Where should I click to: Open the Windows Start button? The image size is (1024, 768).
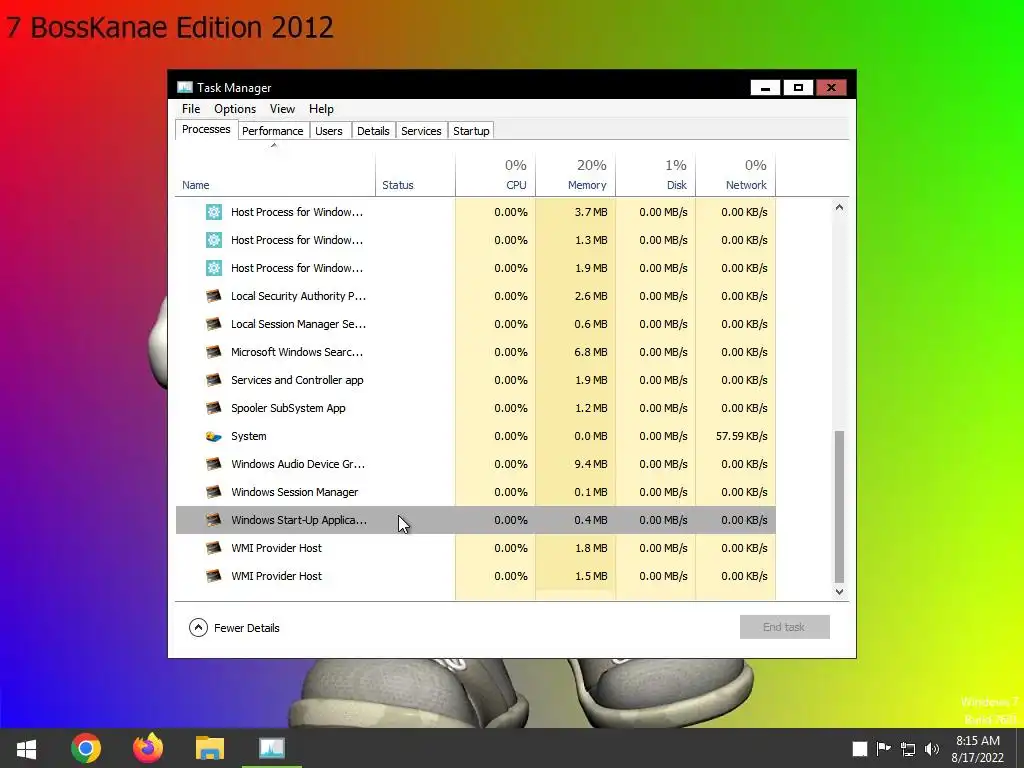[26, 748]
